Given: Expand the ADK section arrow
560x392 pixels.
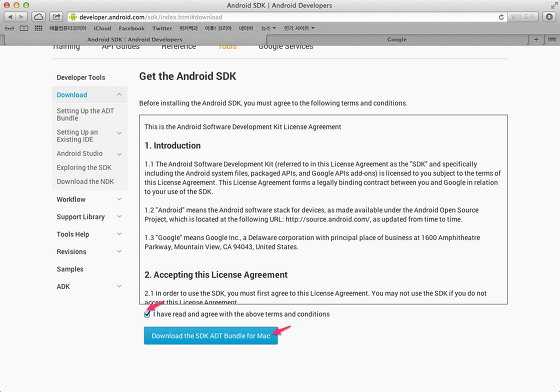Looking at the screenshot, I should point(119,286).
